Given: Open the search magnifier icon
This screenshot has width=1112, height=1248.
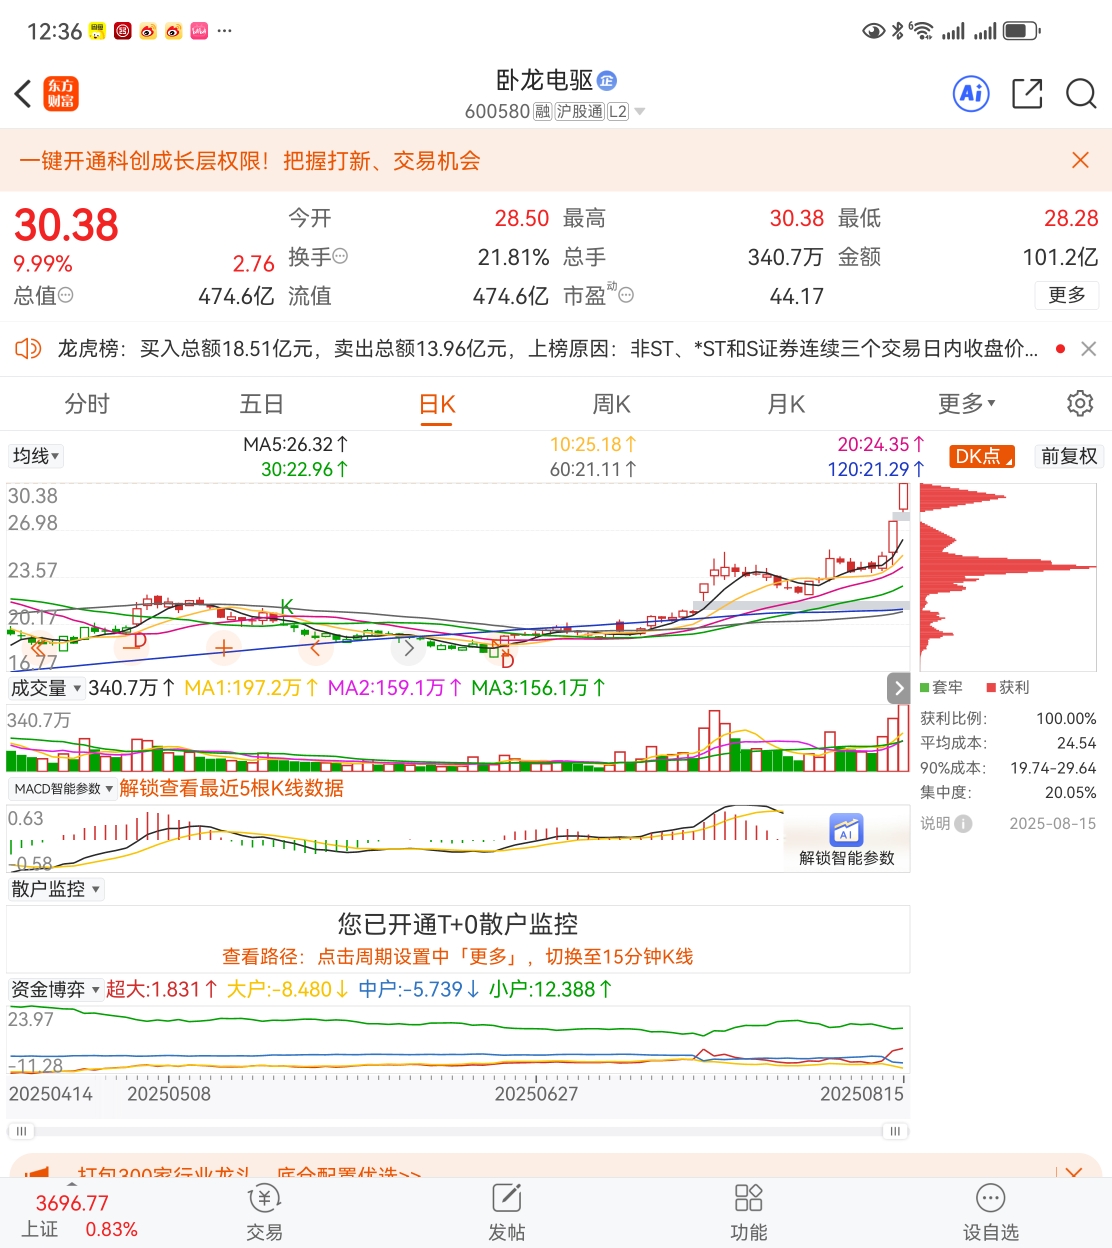Looking at the screenshot, I should tap(1081, 94).
